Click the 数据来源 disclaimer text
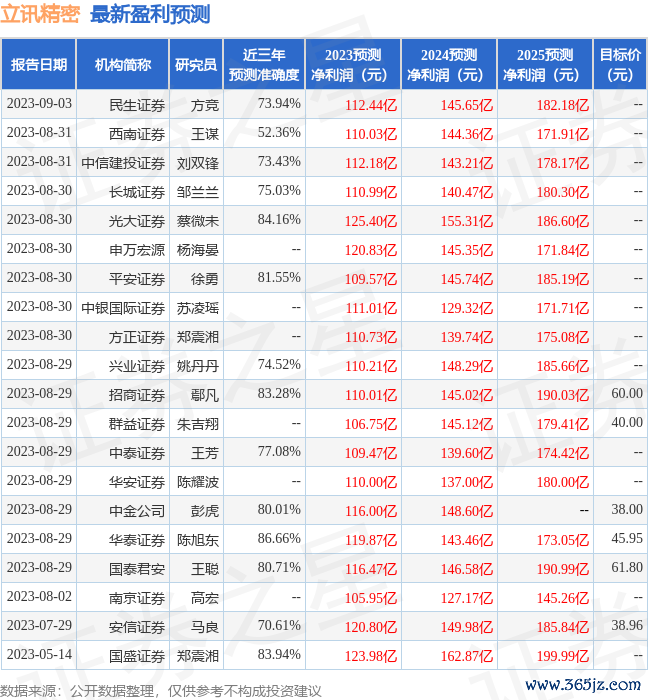Image resolution: width=648 pixels, height=700 pixels. pyautogui.click(x=161, y=692)
